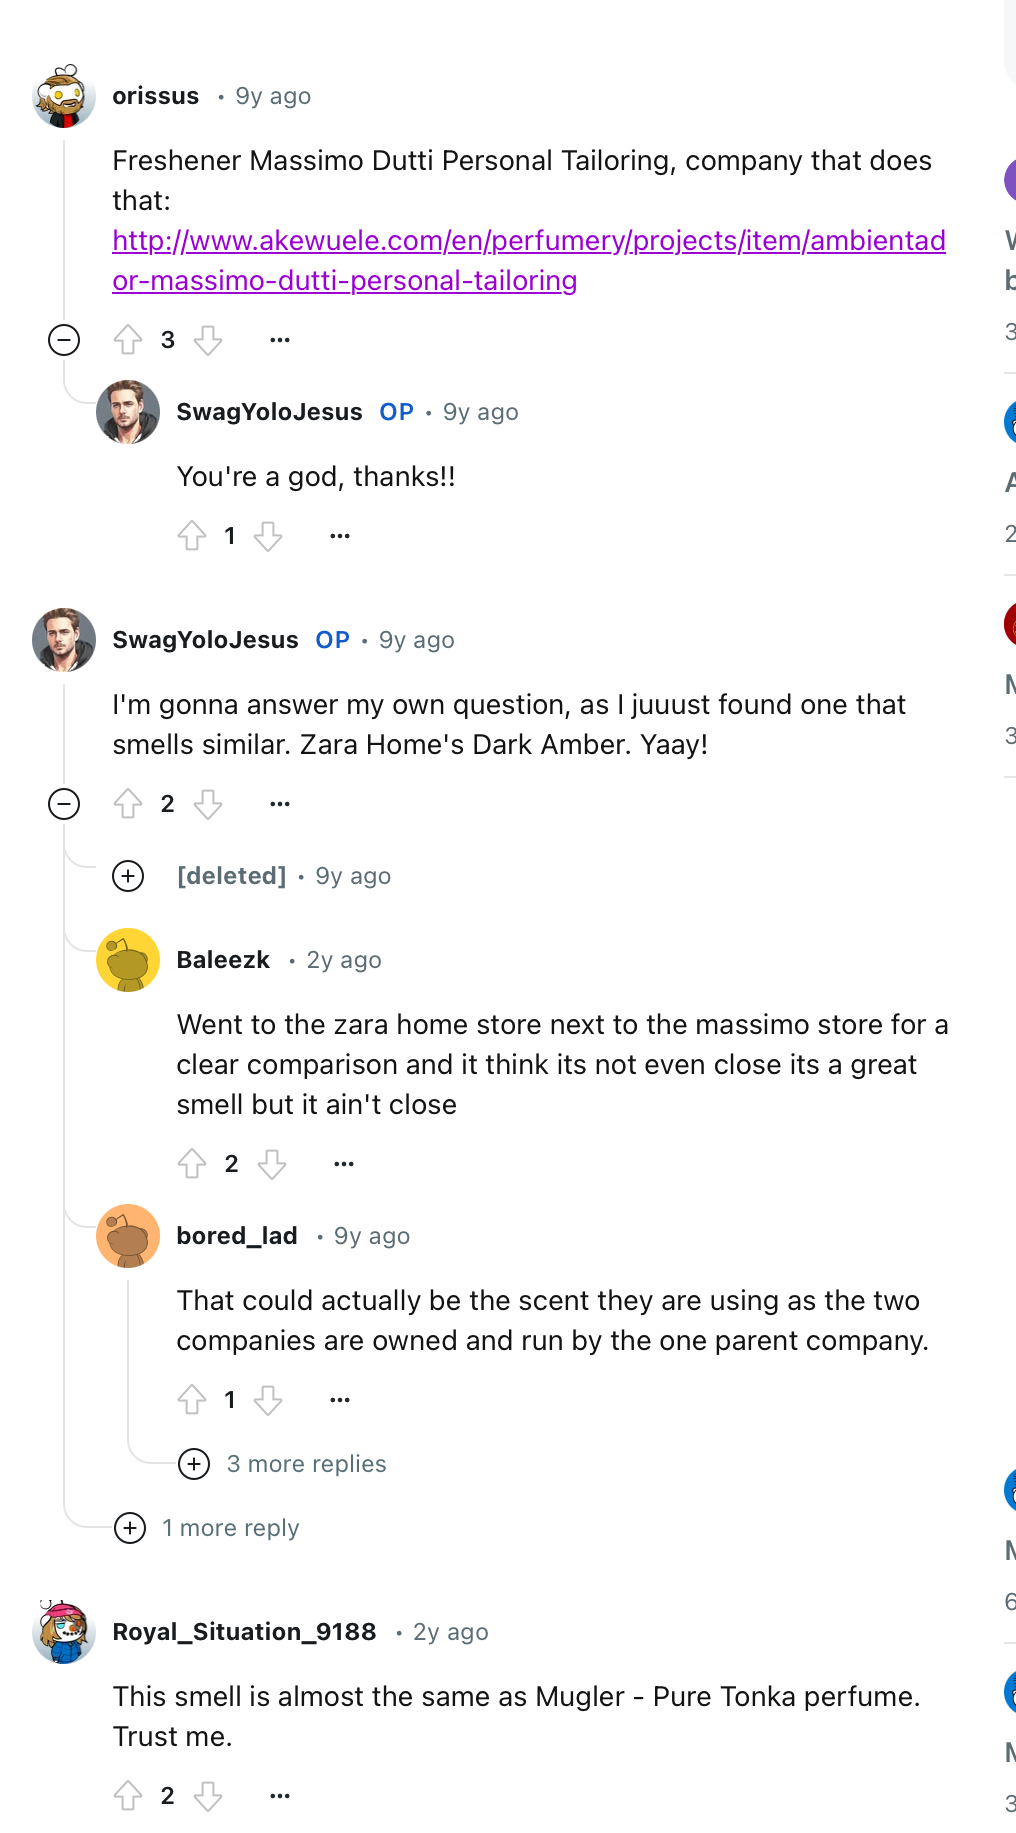Image resolution: width=1016 pixels, height=1833 pixels.
Task: Open Baleezk's user profile
Action: 223,960
